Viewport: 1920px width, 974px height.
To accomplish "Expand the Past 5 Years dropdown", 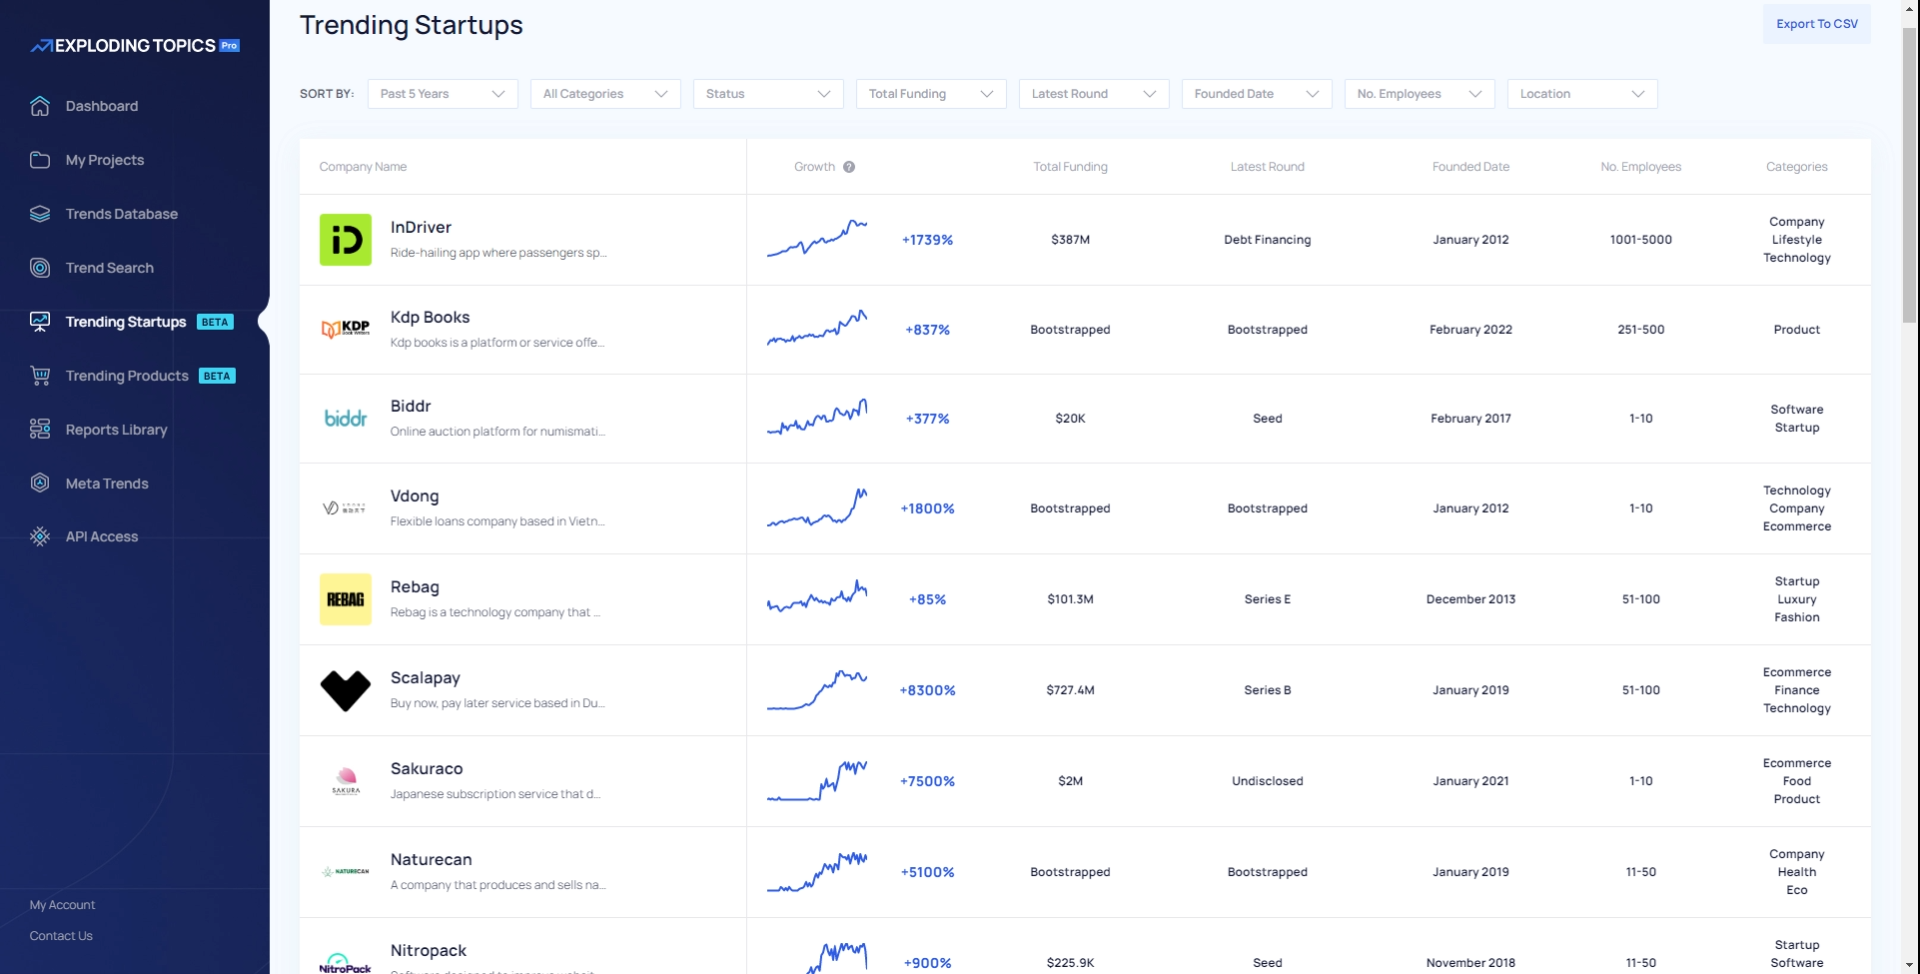I will tap(442, 94).
